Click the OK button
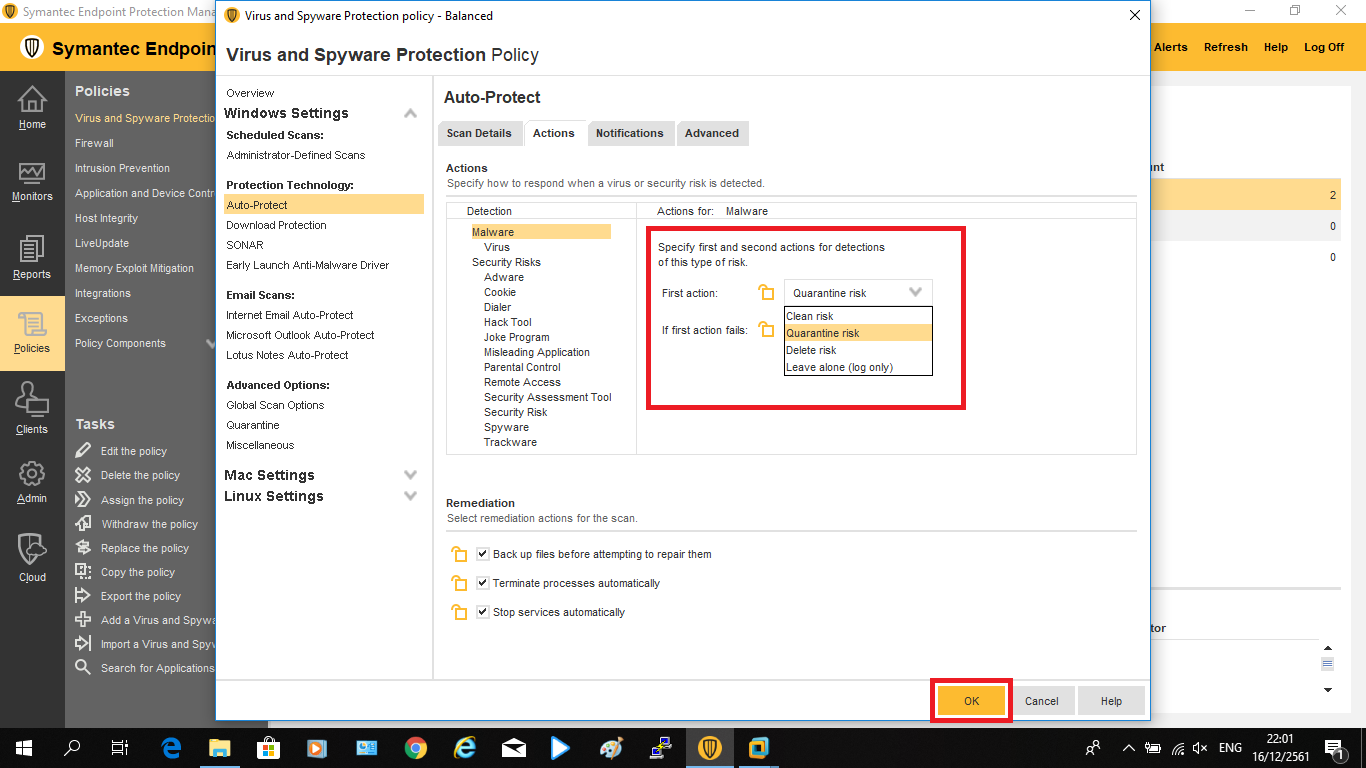The image size is (1366, 768). [971, 701]
